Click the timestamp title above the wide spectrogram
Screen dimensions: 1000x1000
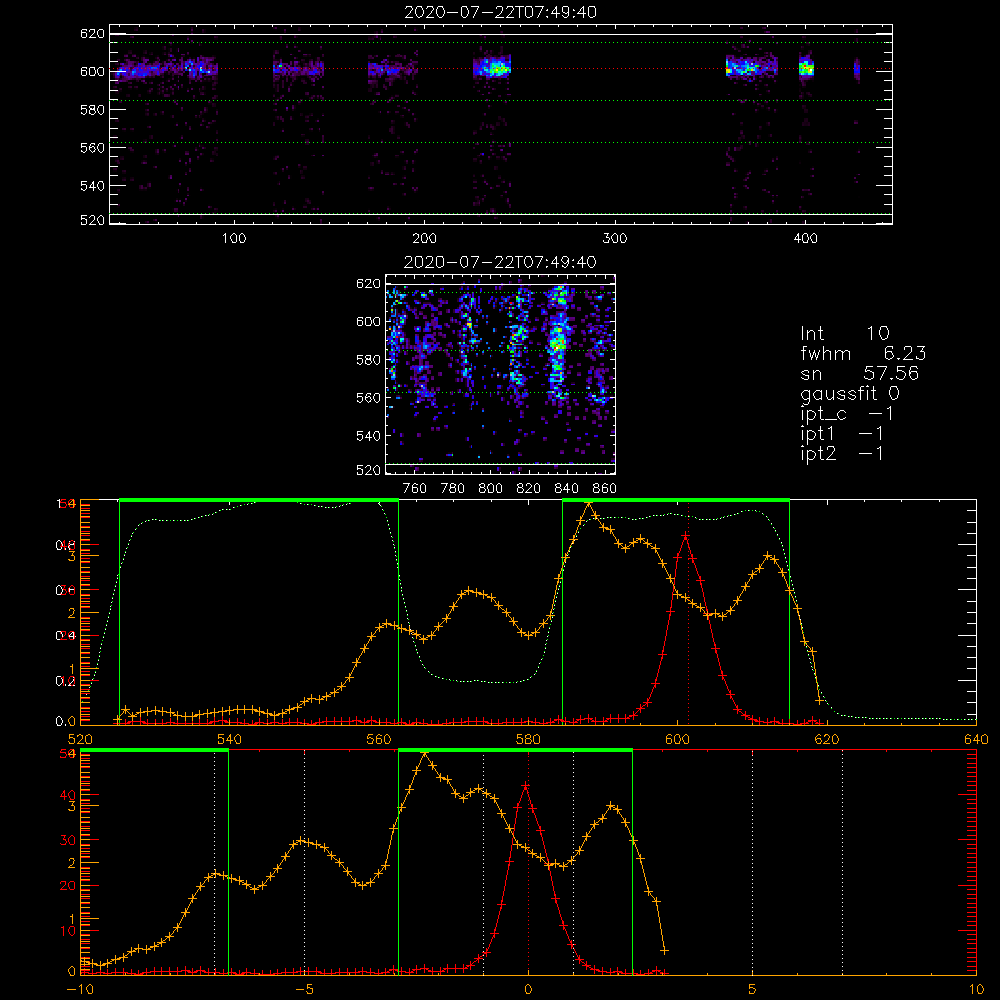pos(501,12)
